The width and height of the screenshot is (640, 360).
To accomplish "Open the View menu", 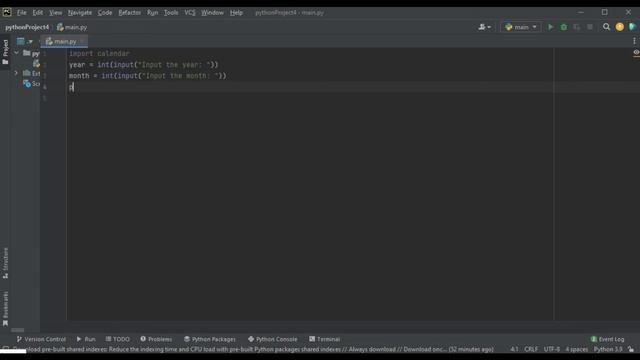I will pos(56,13).
